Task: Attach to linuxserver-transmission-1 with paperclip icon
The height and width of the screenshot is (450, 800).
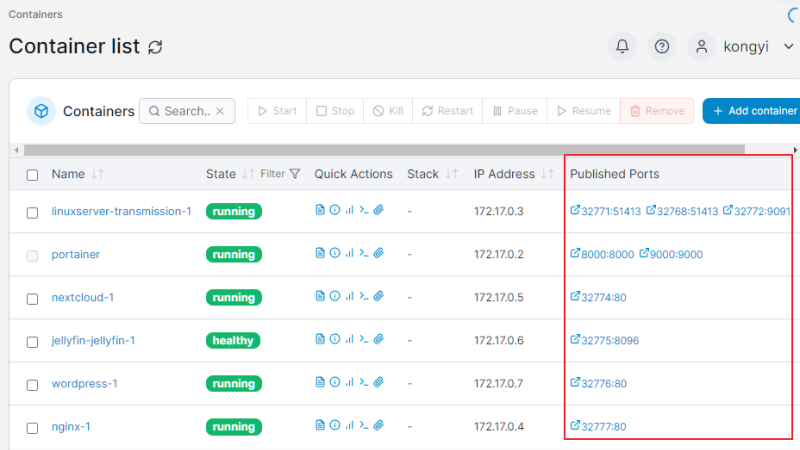Action: [x=379, y=210]
